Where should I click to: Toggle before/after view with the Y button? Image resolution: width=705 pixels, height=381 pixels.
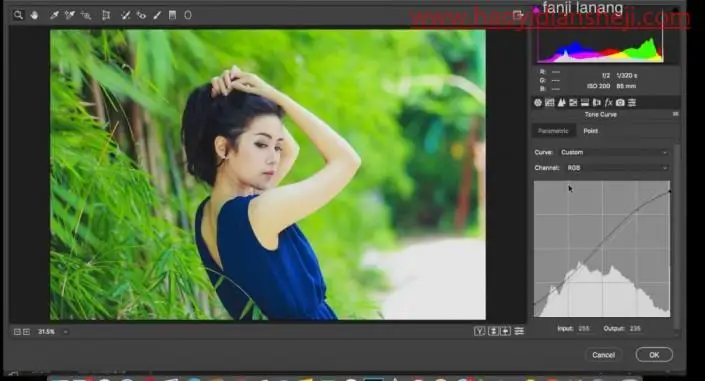(x=479, y=331)
